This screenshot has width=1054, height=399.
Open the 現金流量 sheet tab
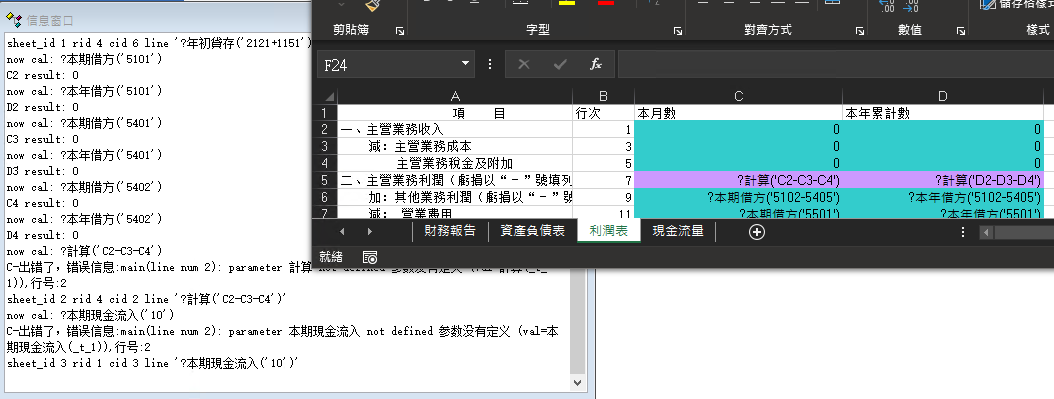coord(678,231)
